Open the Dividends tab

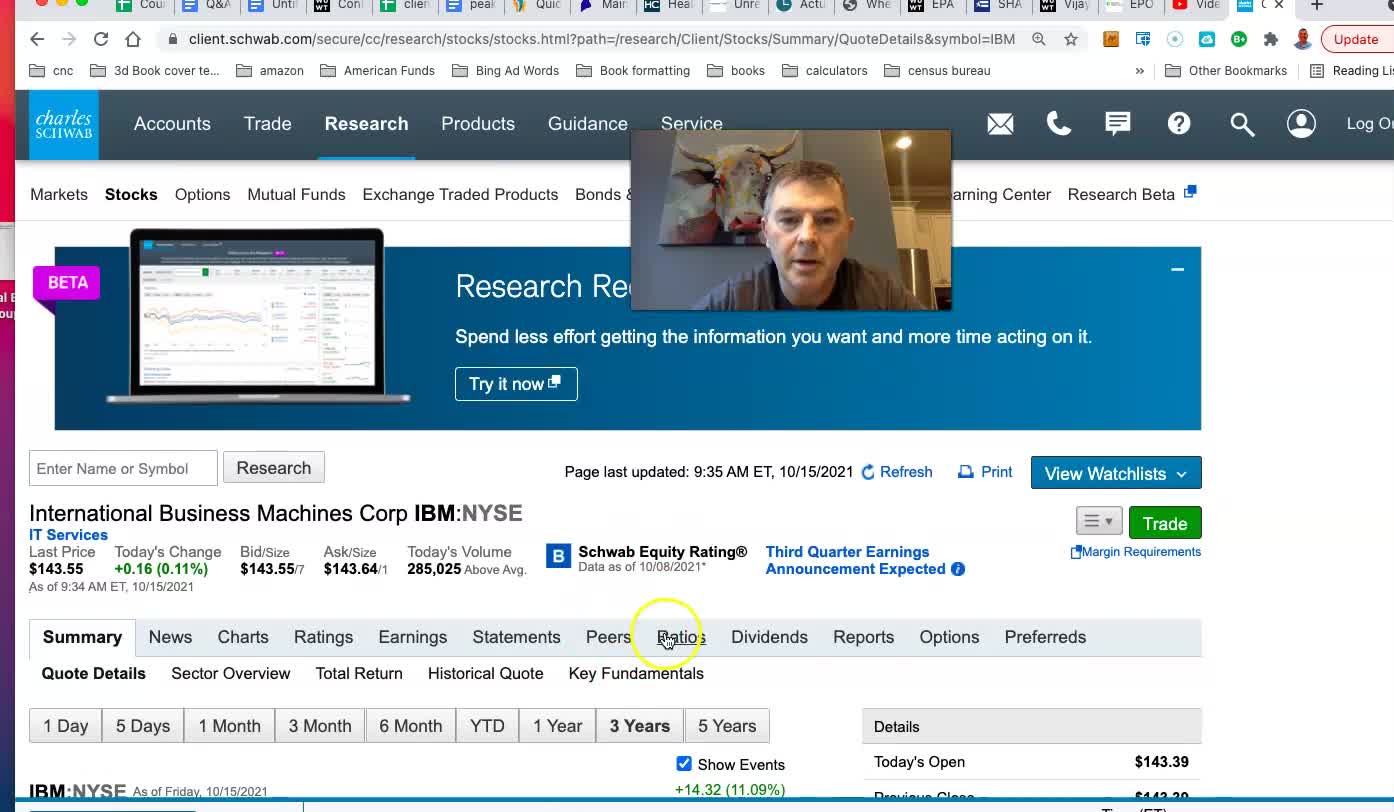point(769,637)
